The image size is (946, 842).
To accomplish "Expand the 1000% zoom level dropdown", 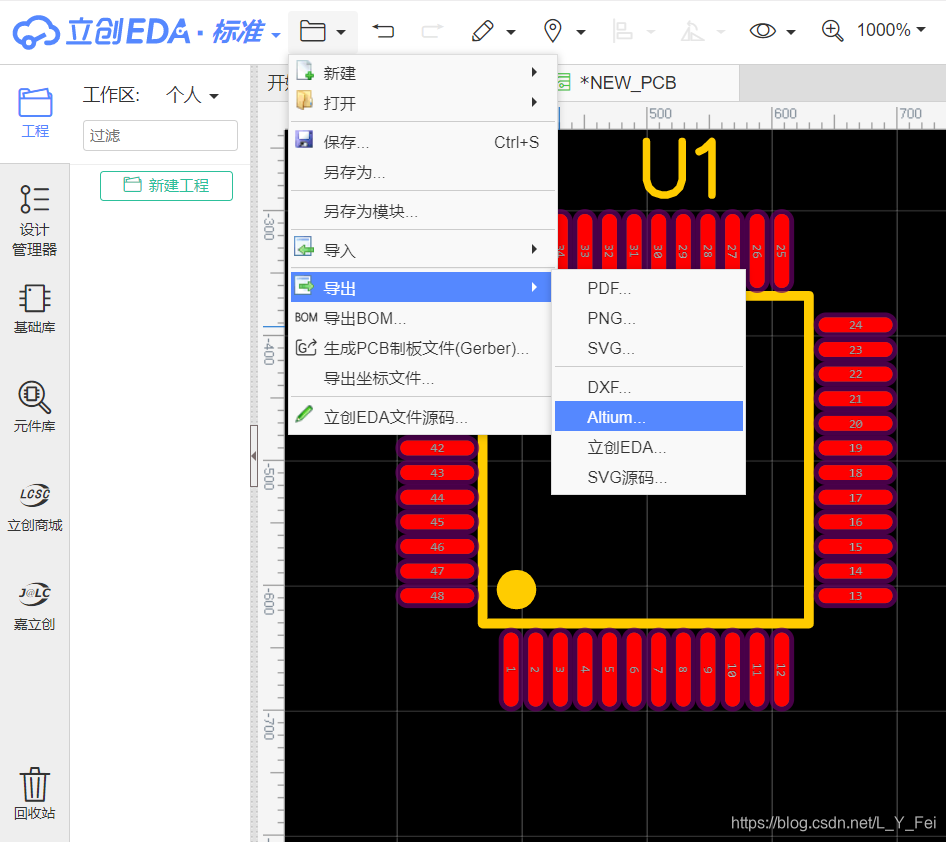I will pos(889,30).
